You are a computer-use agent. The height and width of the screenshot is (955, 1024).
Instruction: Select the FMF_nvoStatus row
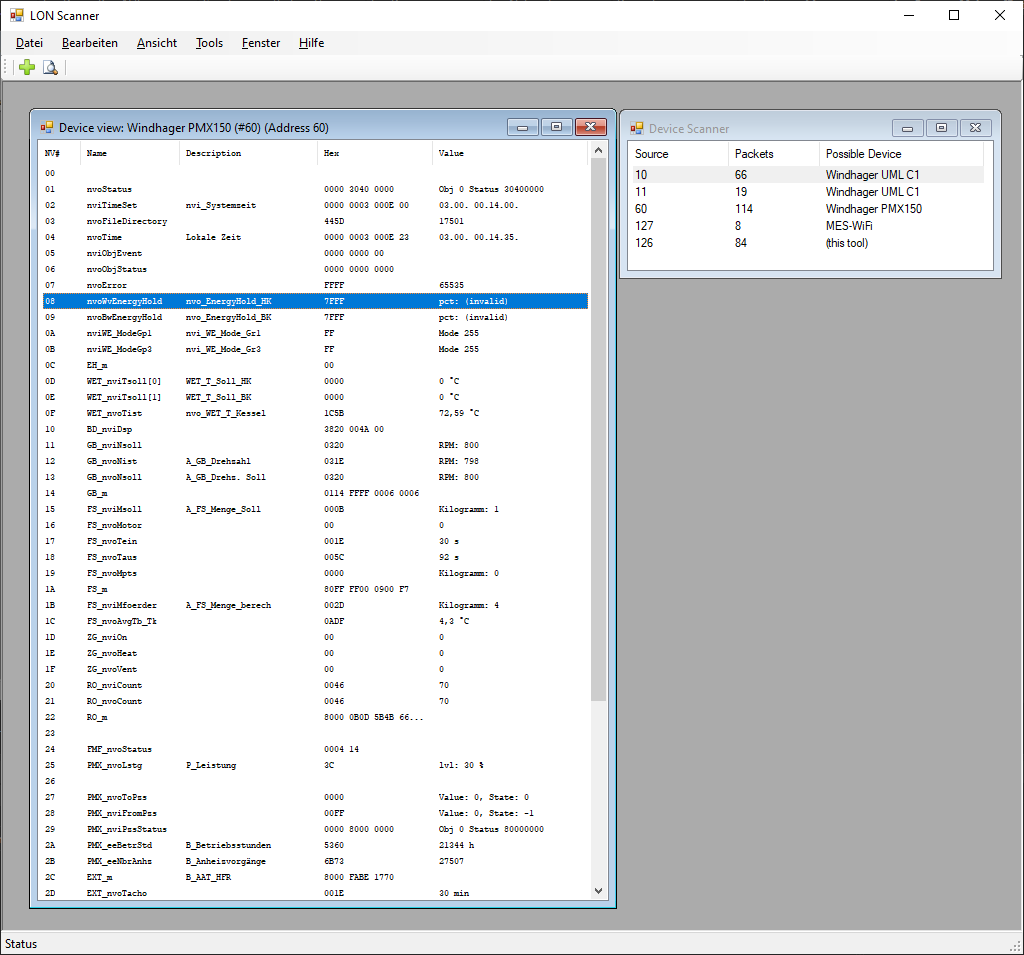315,749
